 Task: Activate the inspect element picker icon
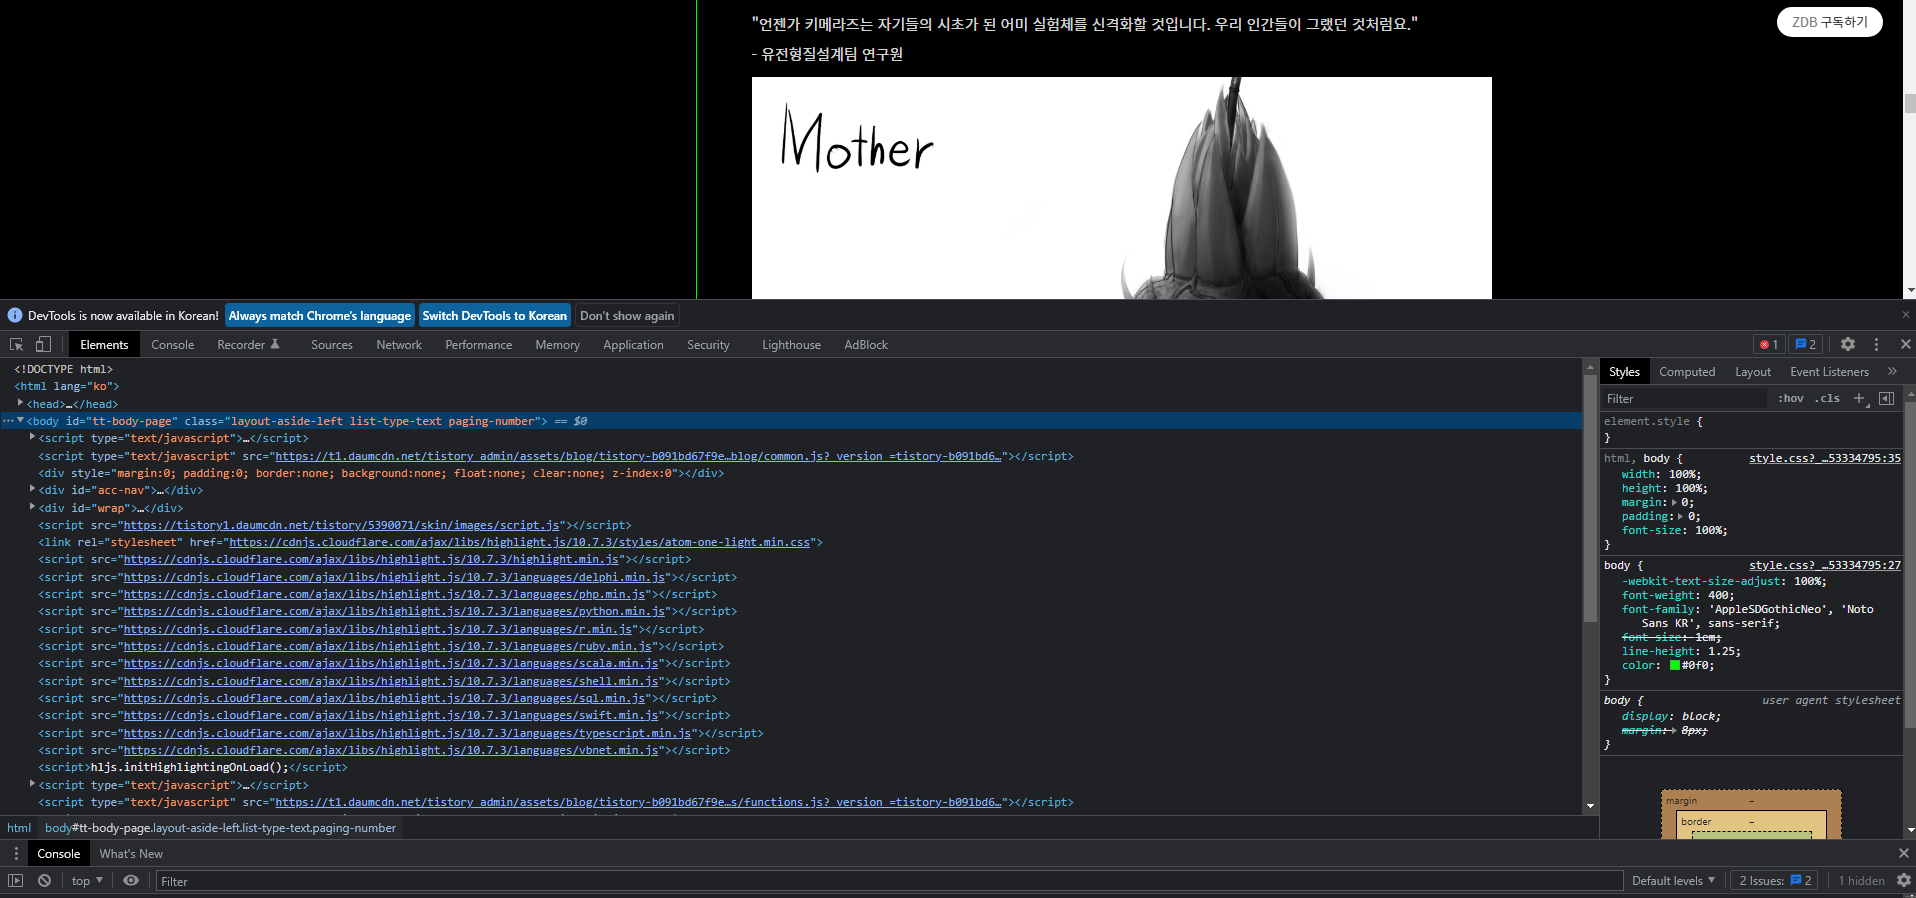coord(17,344)
